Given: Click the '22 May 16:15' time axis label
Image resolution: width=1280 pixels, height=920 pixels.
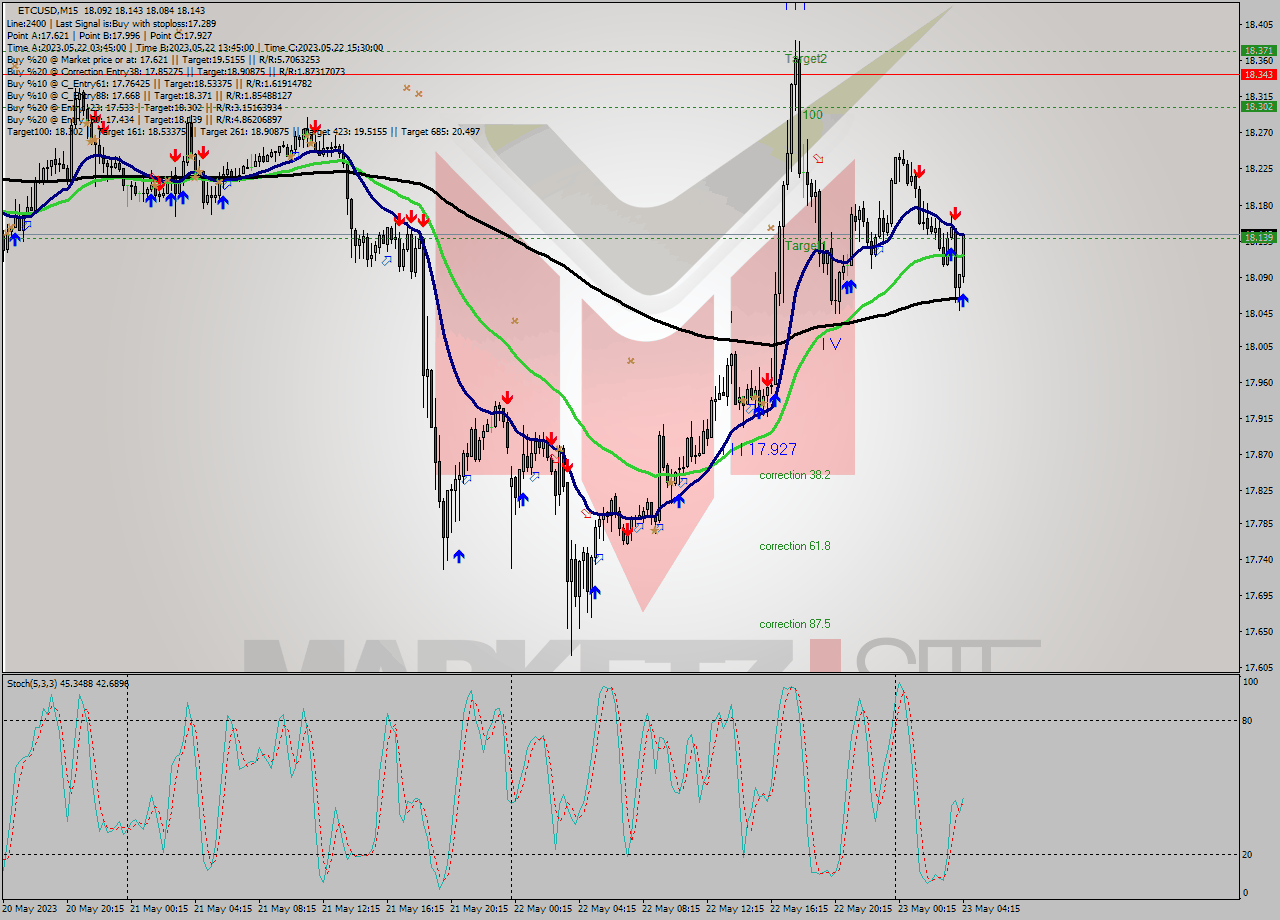Looking at the screenshot, I should coord(798,909).
